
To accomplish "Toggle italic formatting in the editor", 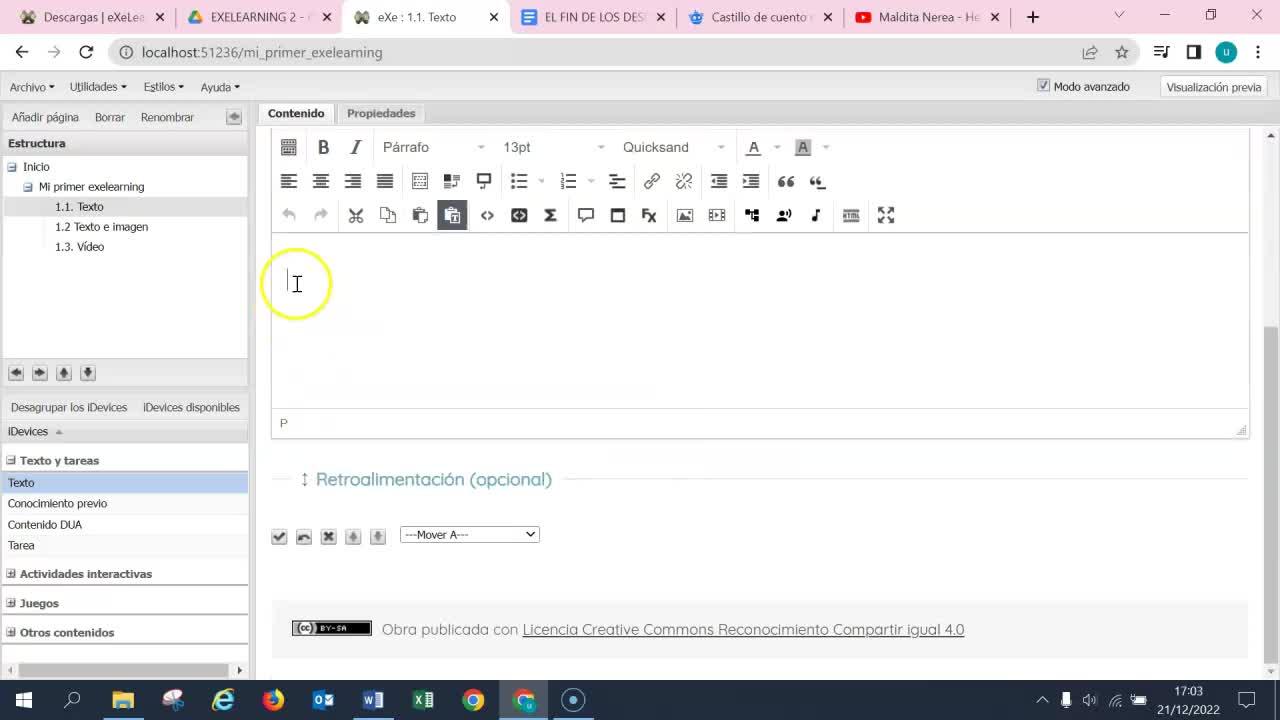I will [x=355, y=147].
